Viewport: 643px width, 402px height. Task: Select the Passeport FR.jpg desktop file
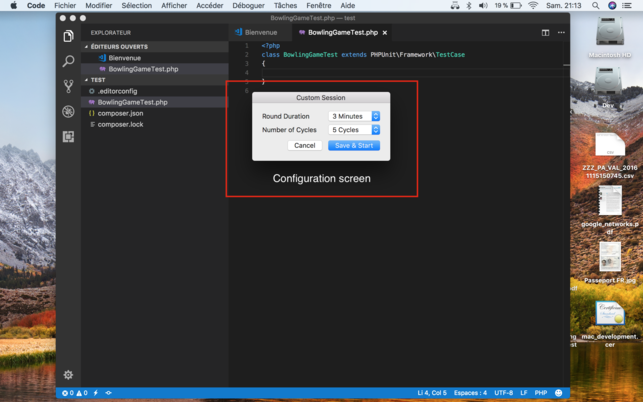click(x=610, y=263)
